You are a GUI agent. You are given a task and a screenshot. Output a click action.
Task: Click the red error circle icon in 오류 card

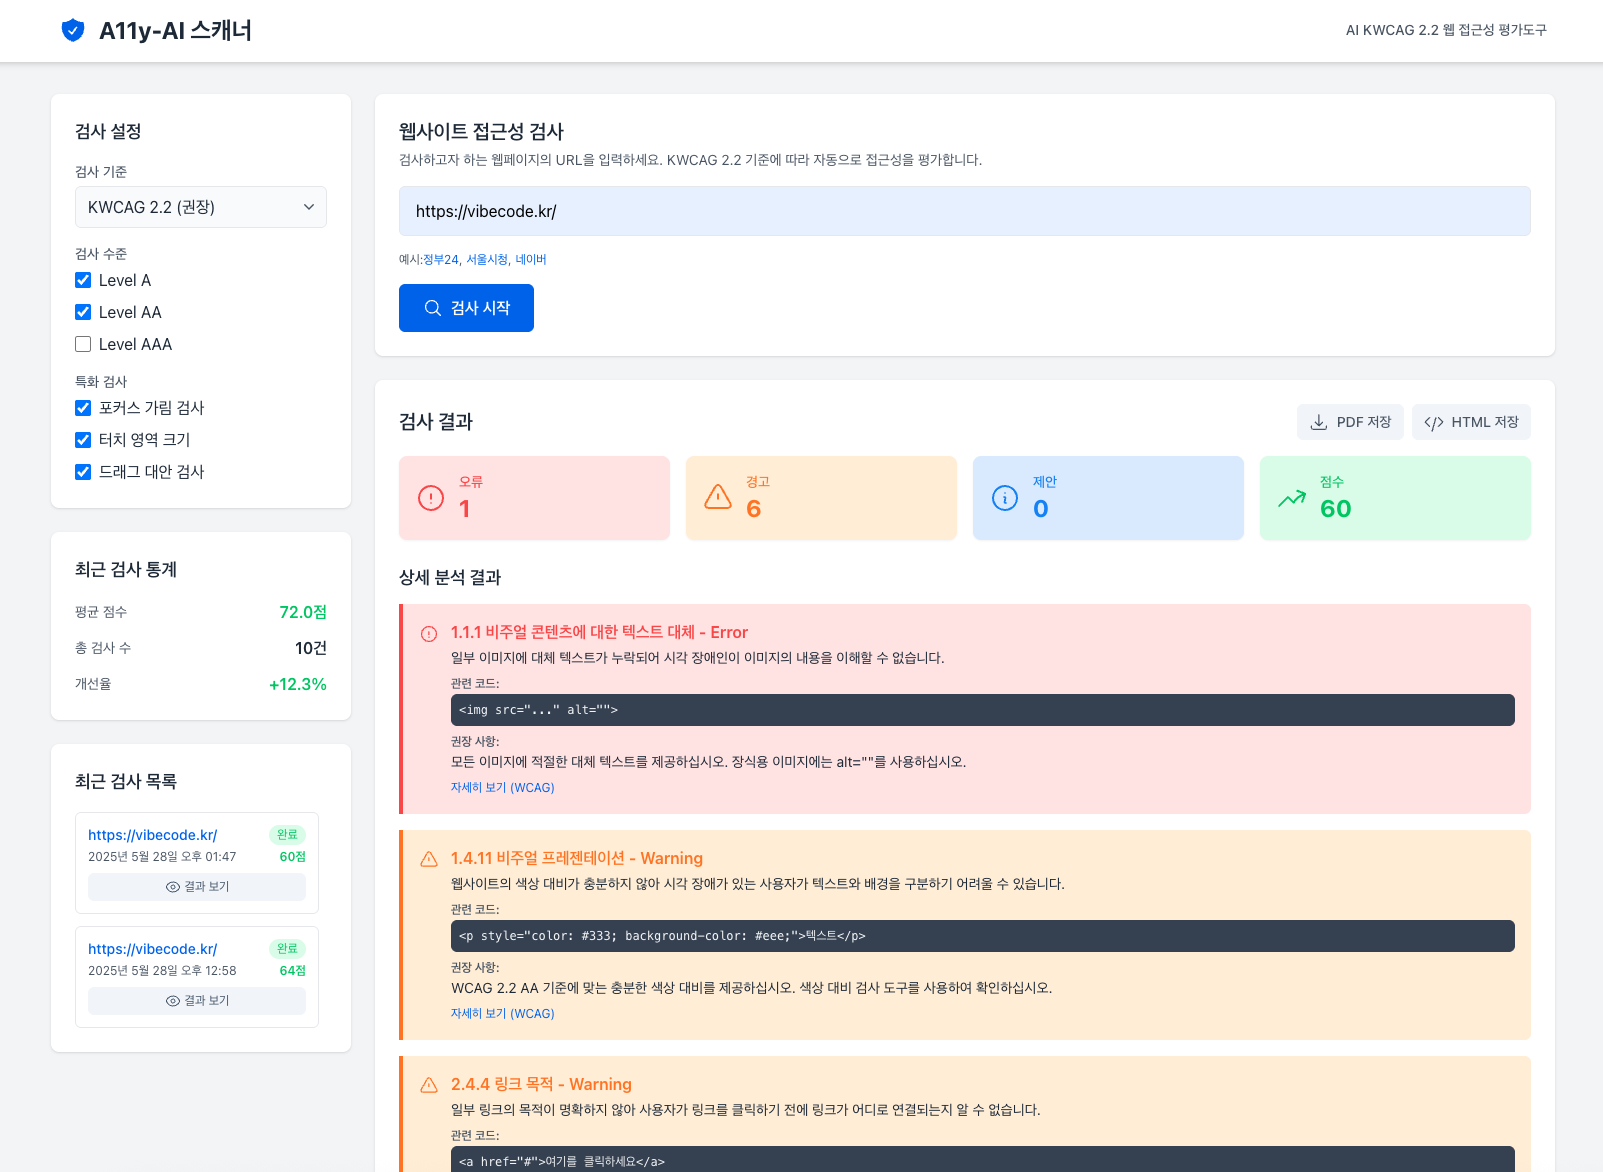click(x=431, y=498)
